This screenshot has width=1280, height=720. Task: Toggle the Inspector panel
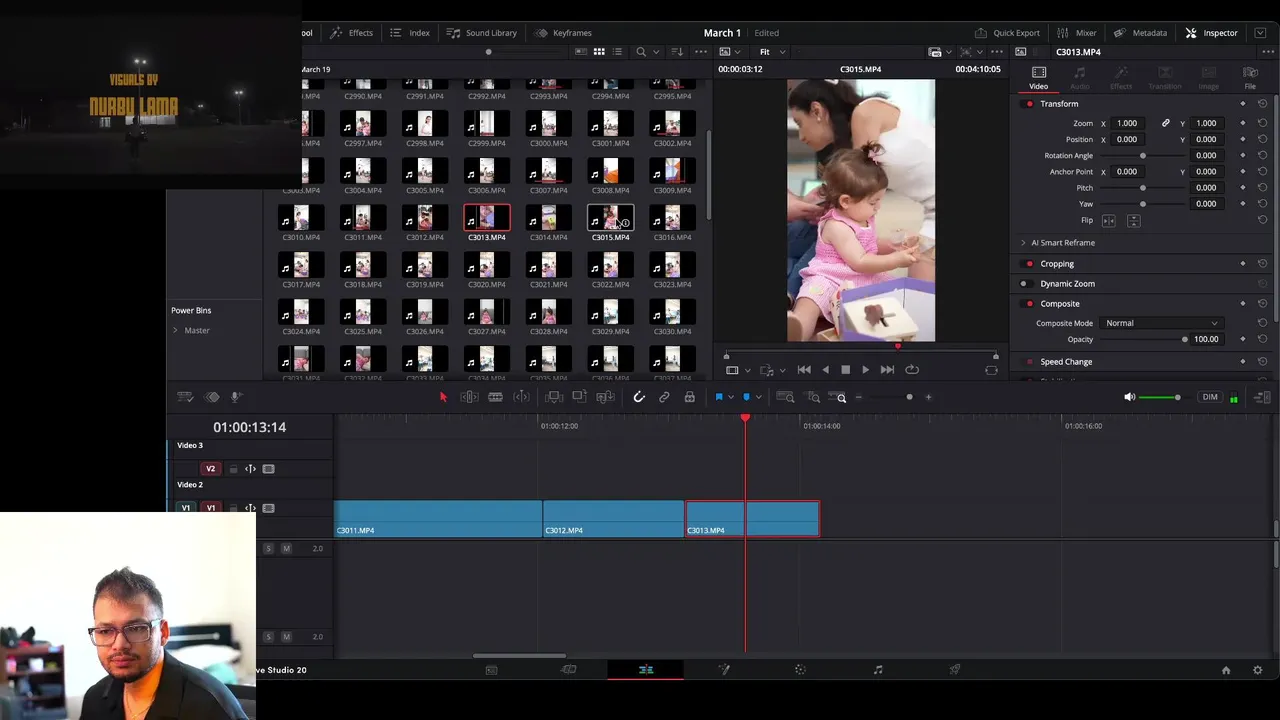point(1211,33)
